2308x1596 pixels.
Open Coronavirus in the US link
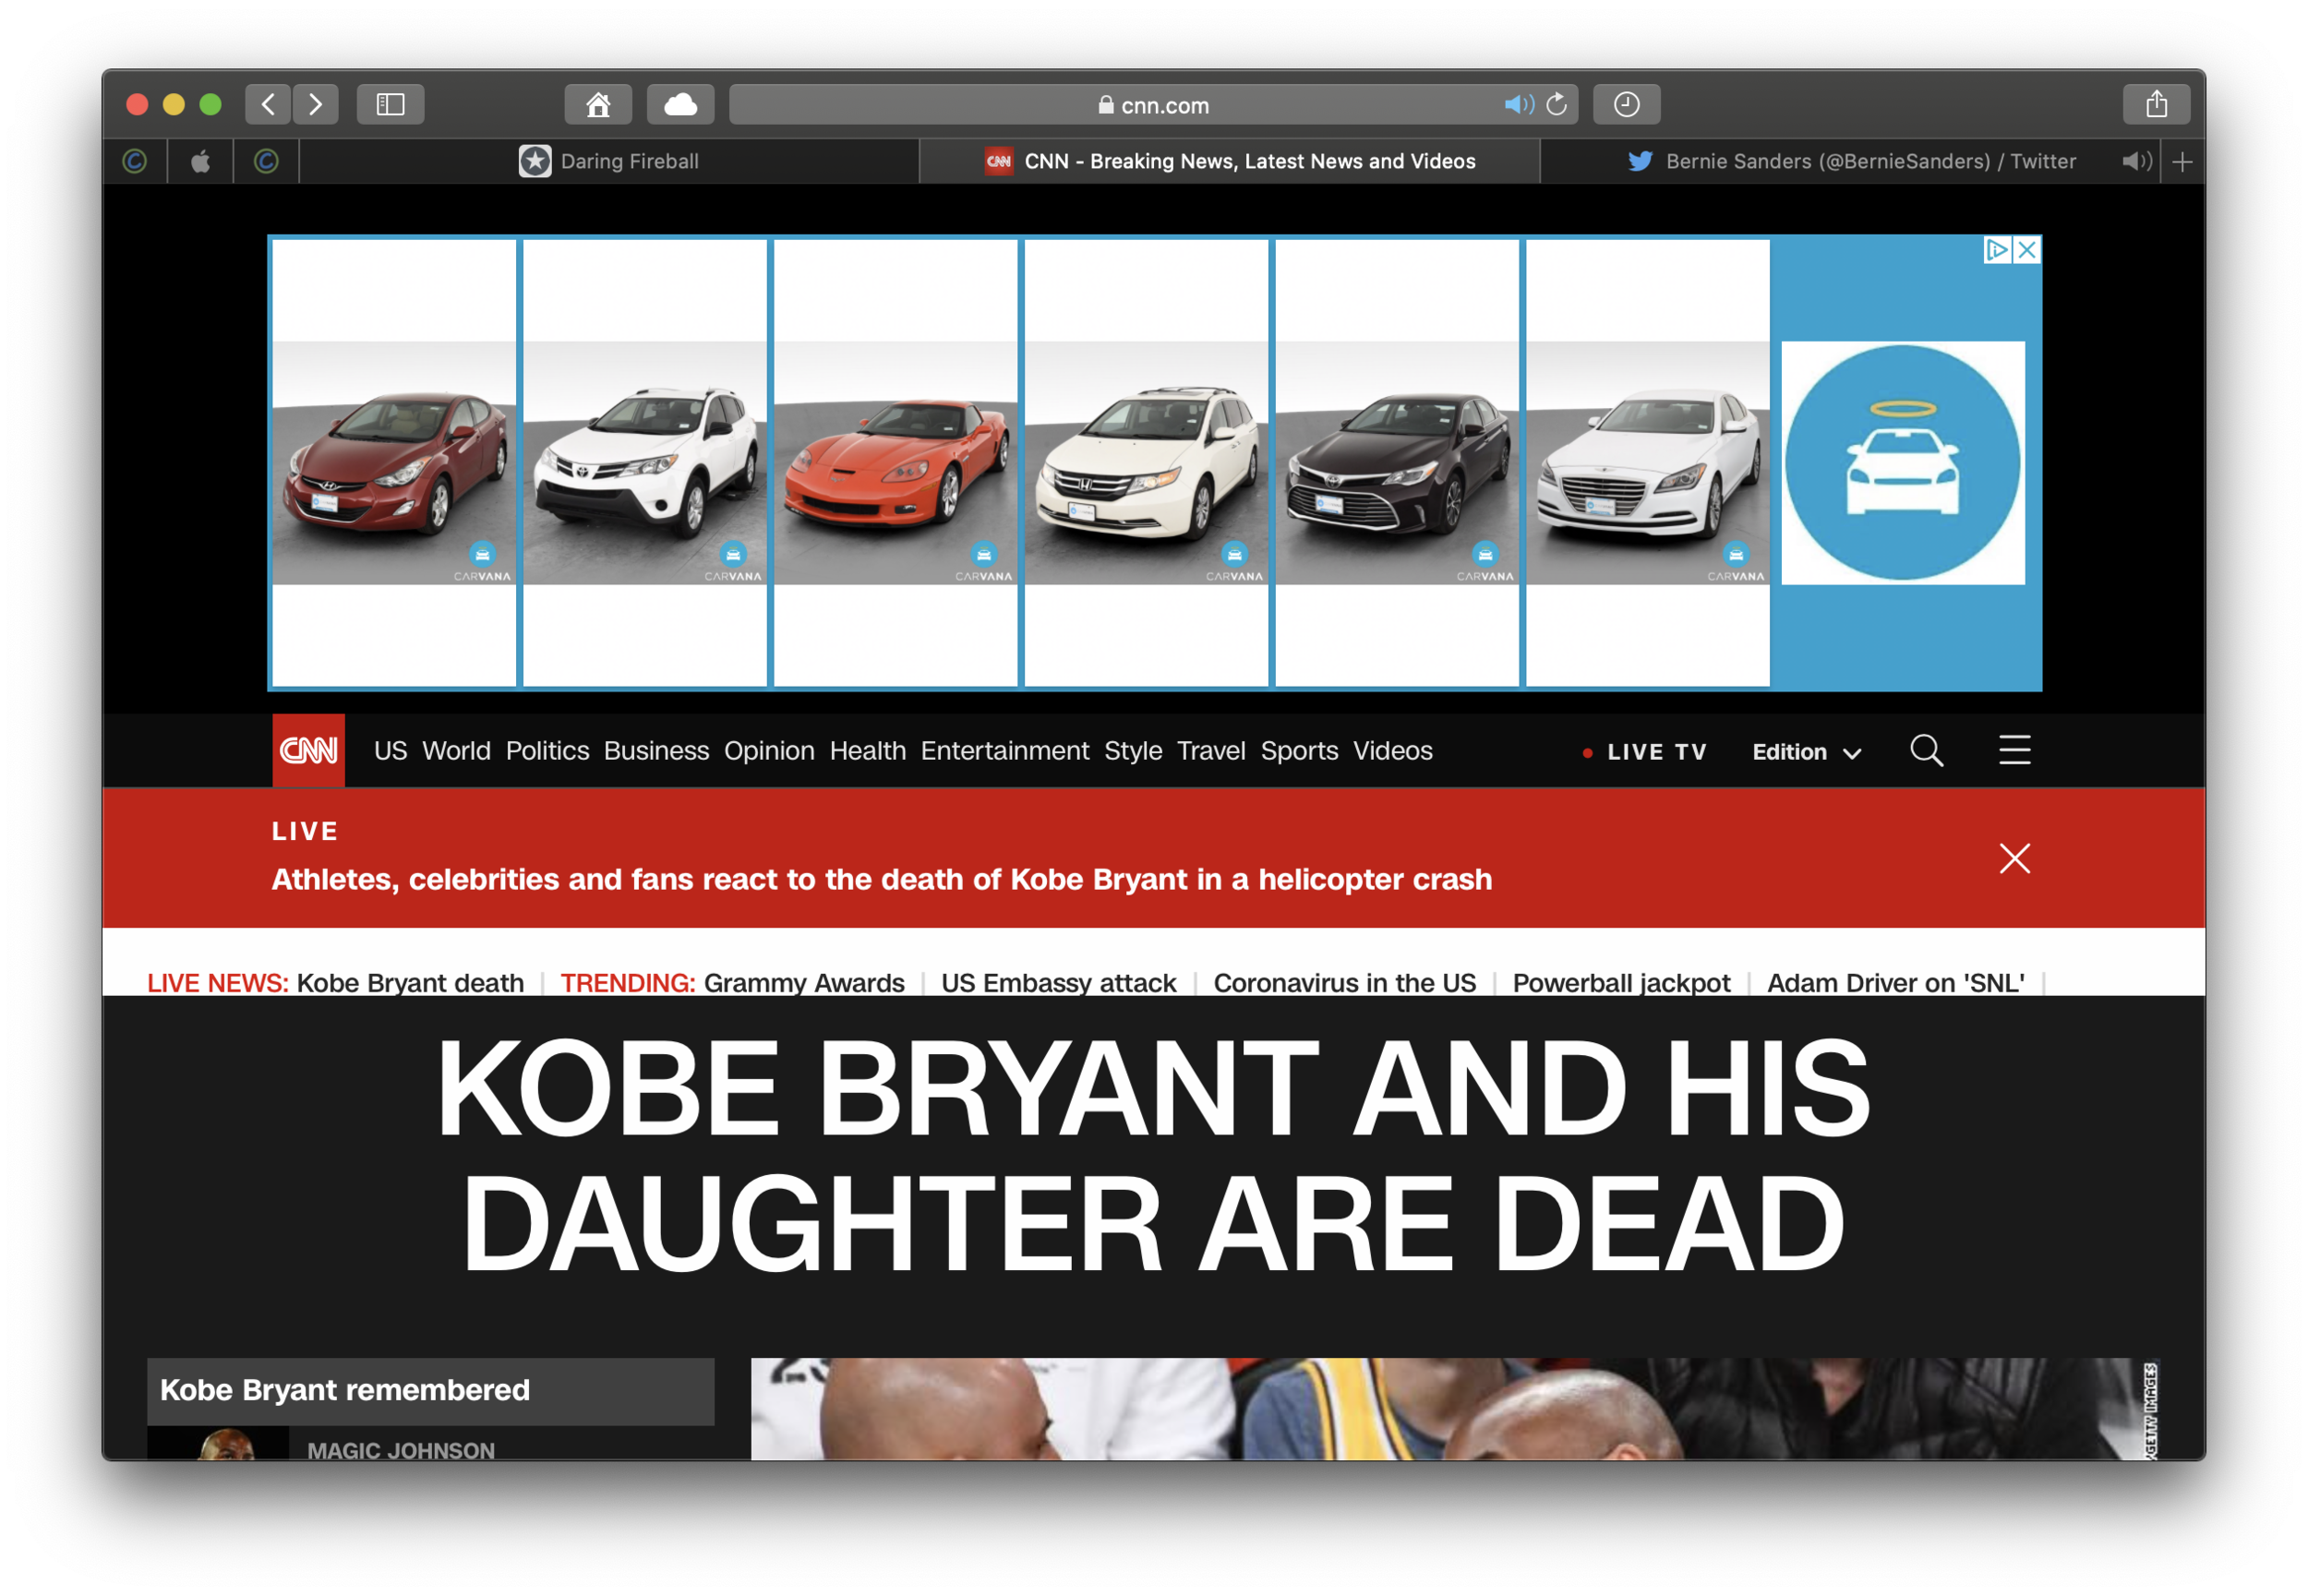1344,982
